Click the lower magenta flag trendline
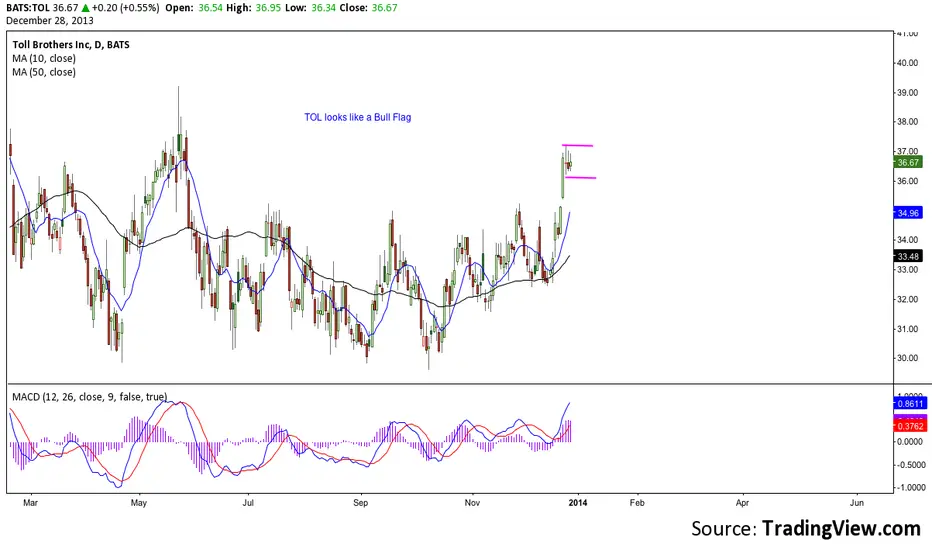 click(x=581, y=177)
